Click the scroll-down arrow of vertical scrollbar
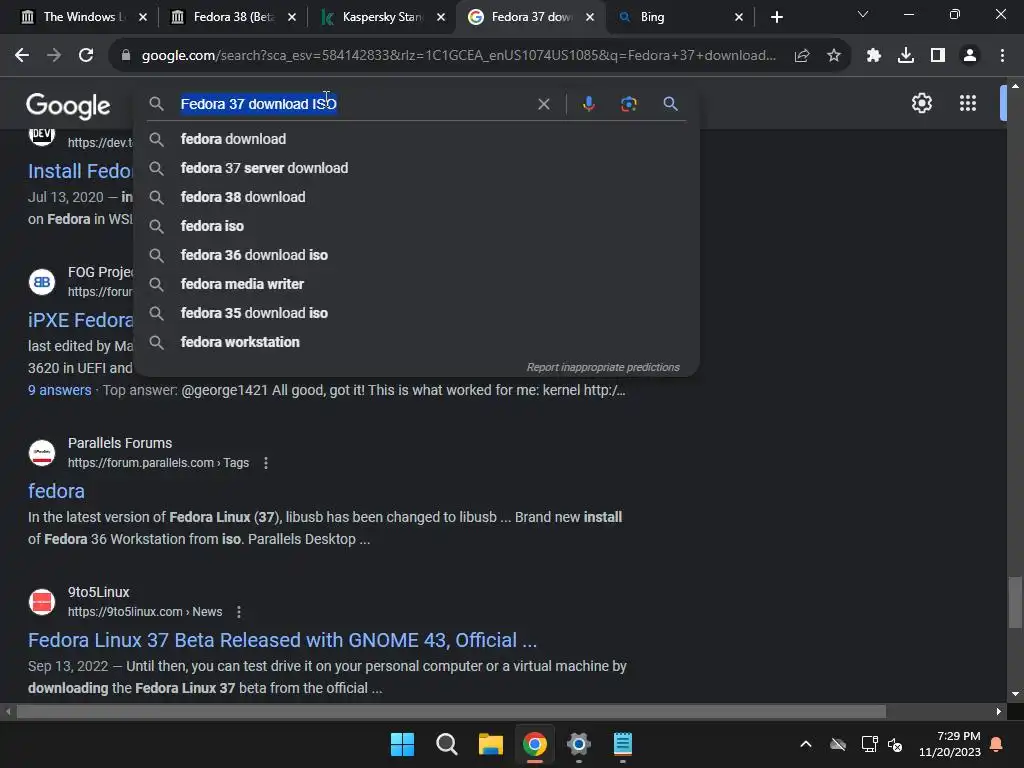Image resolution: width=1024 pixels, height=768 pixels. [1014, 694]
